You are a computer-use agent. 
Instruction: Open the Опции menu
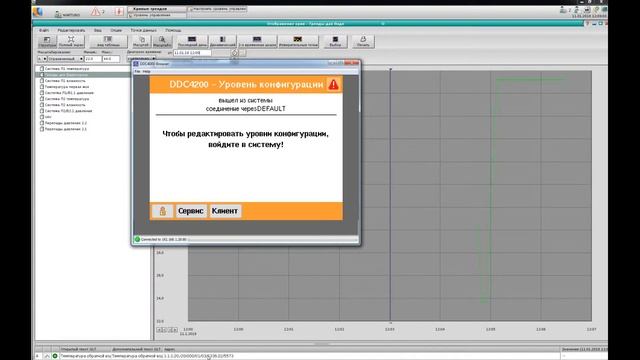(x=116, y=30)
